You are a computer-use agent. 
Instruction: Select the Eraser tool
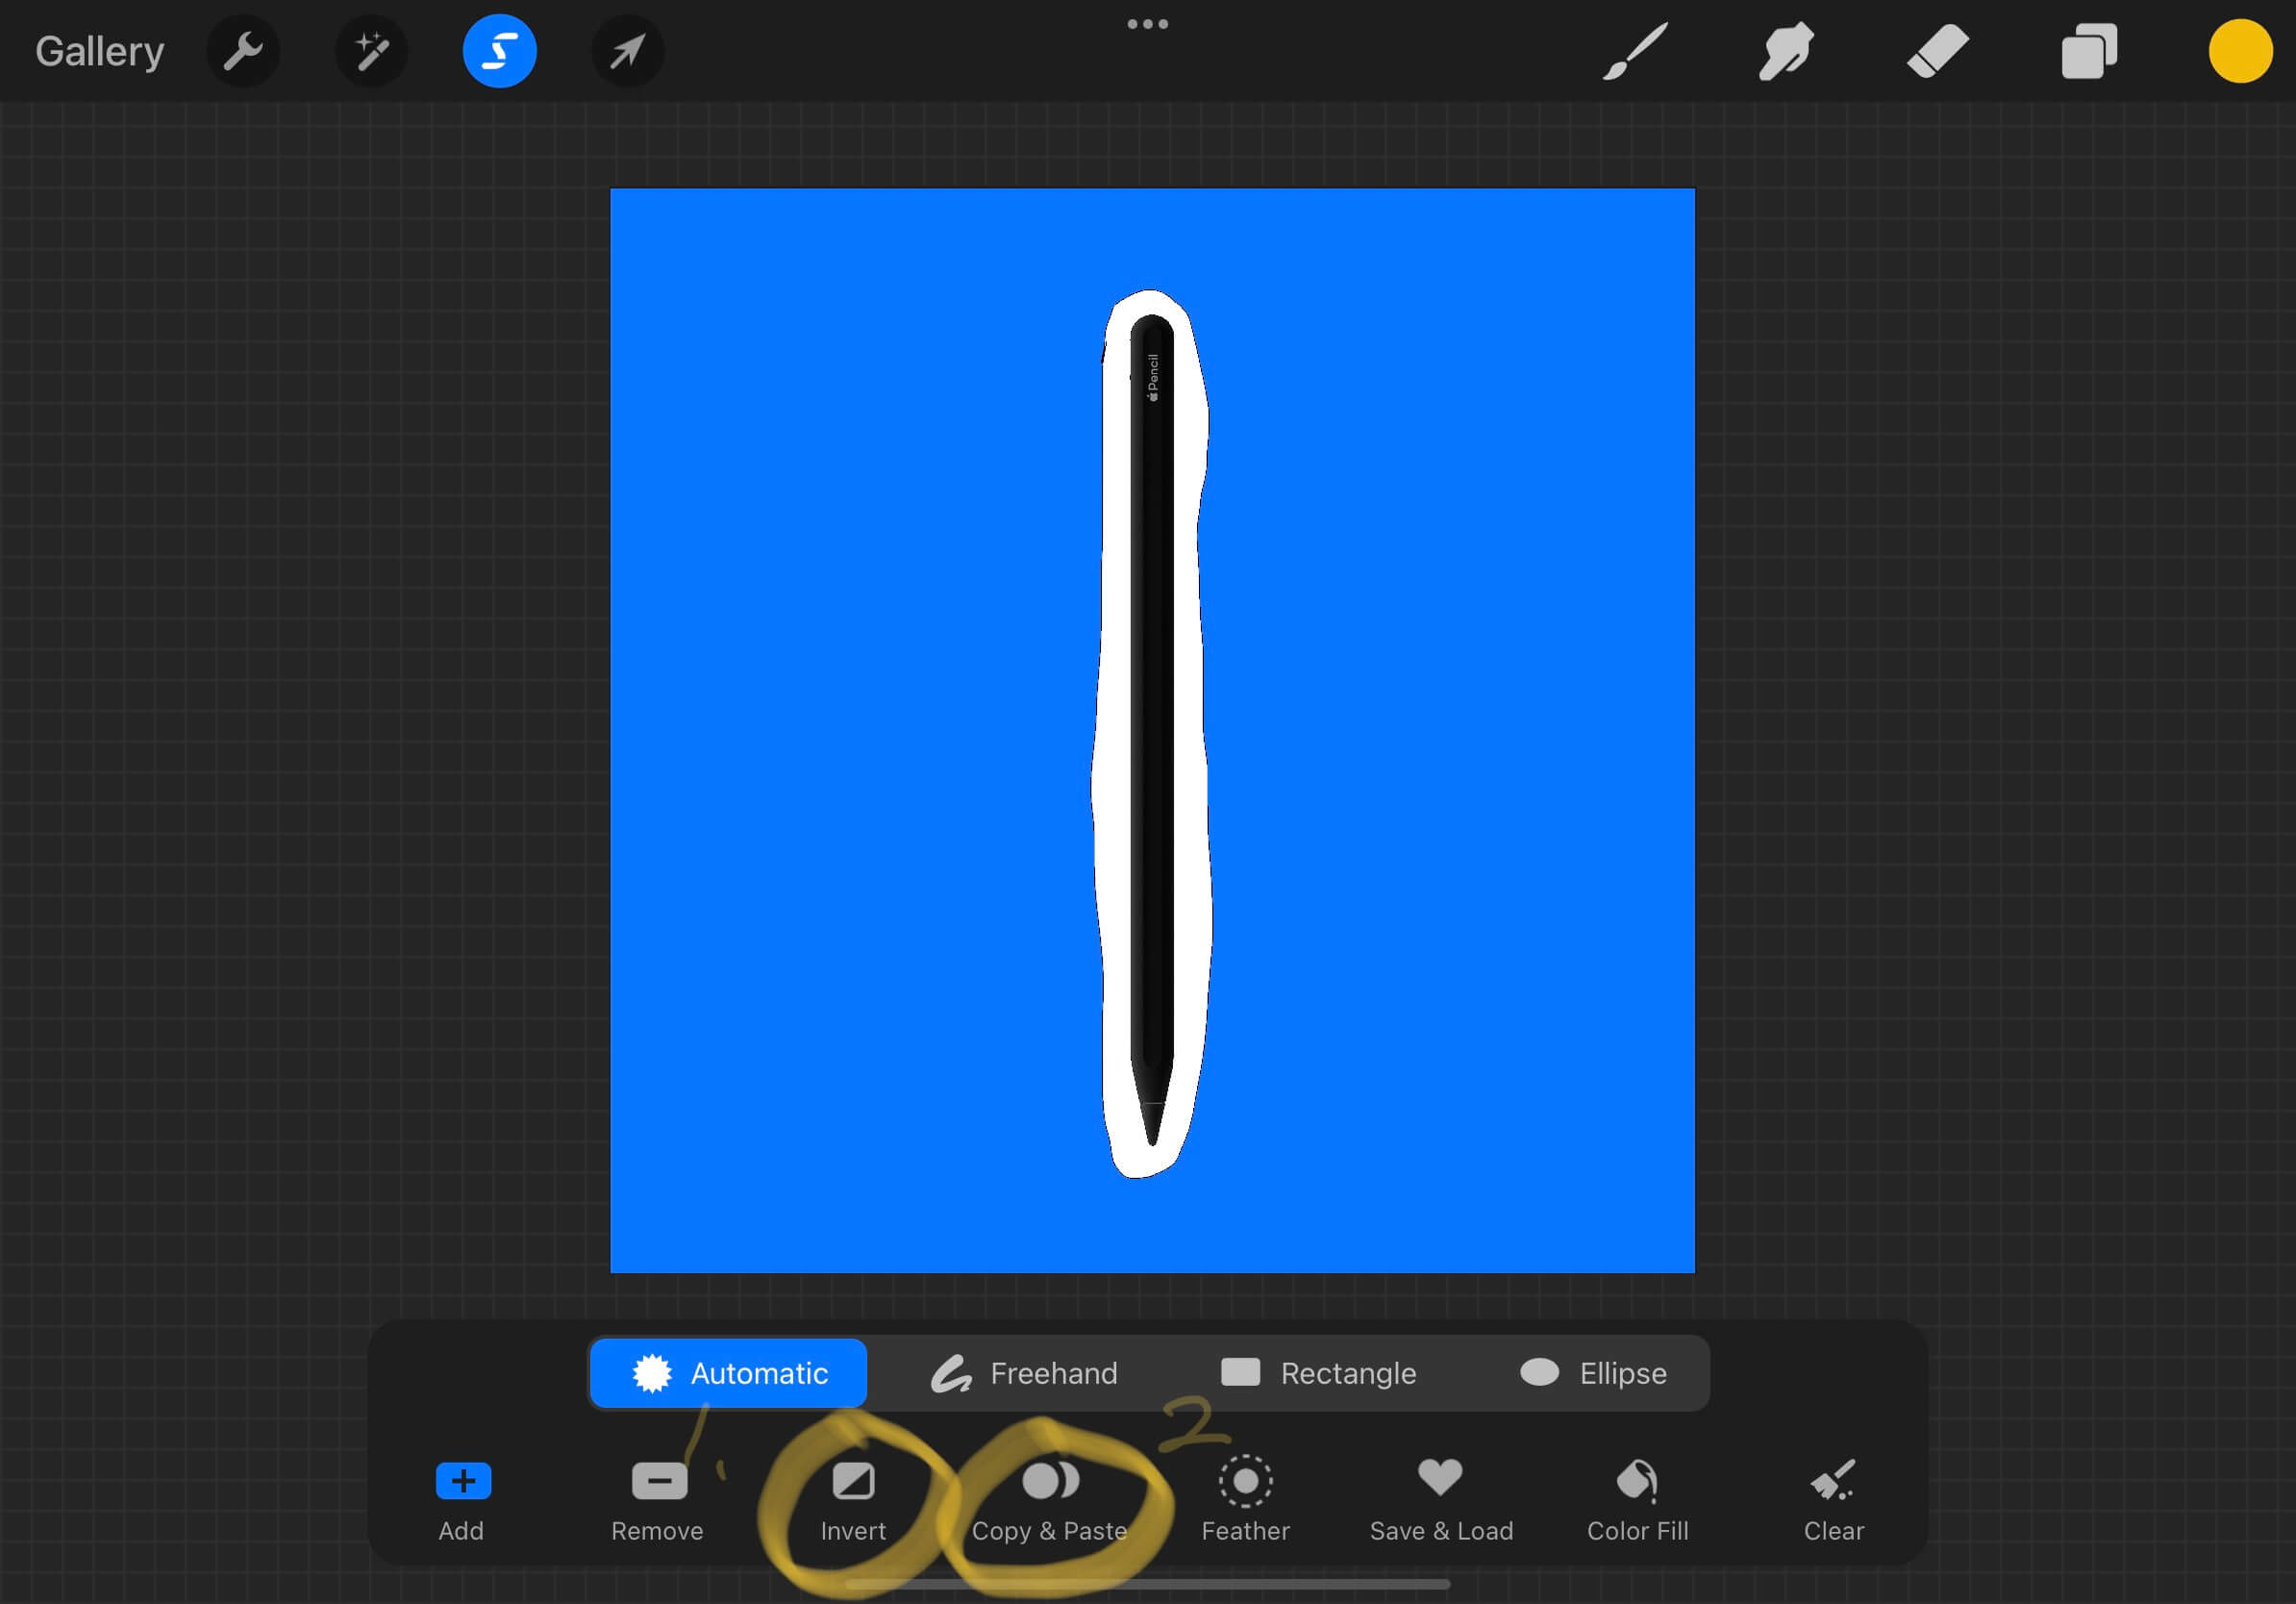[x=1936, y=51]
